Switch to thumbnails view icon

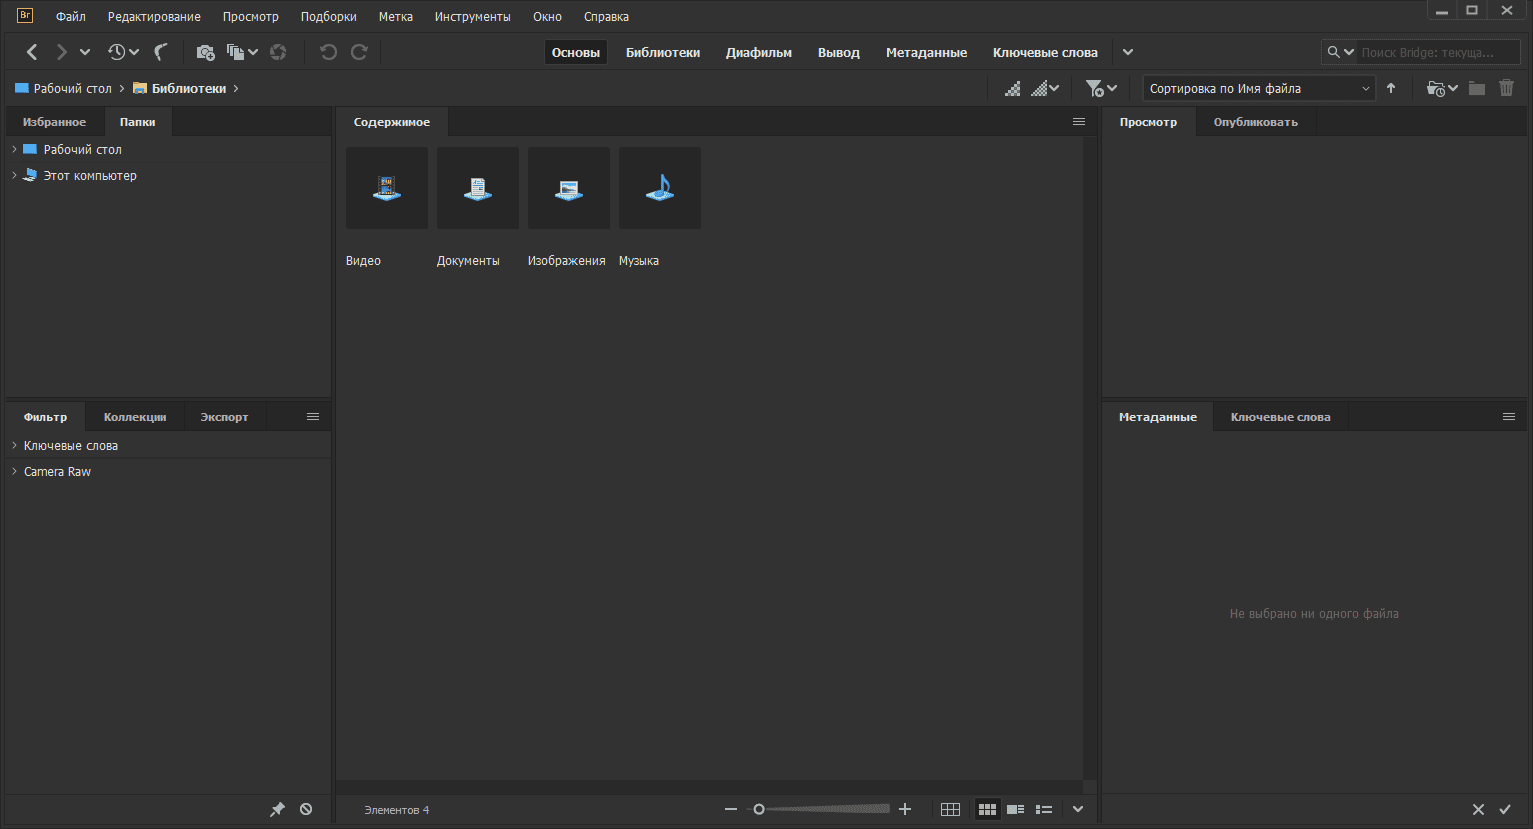[x=987, y=809]
